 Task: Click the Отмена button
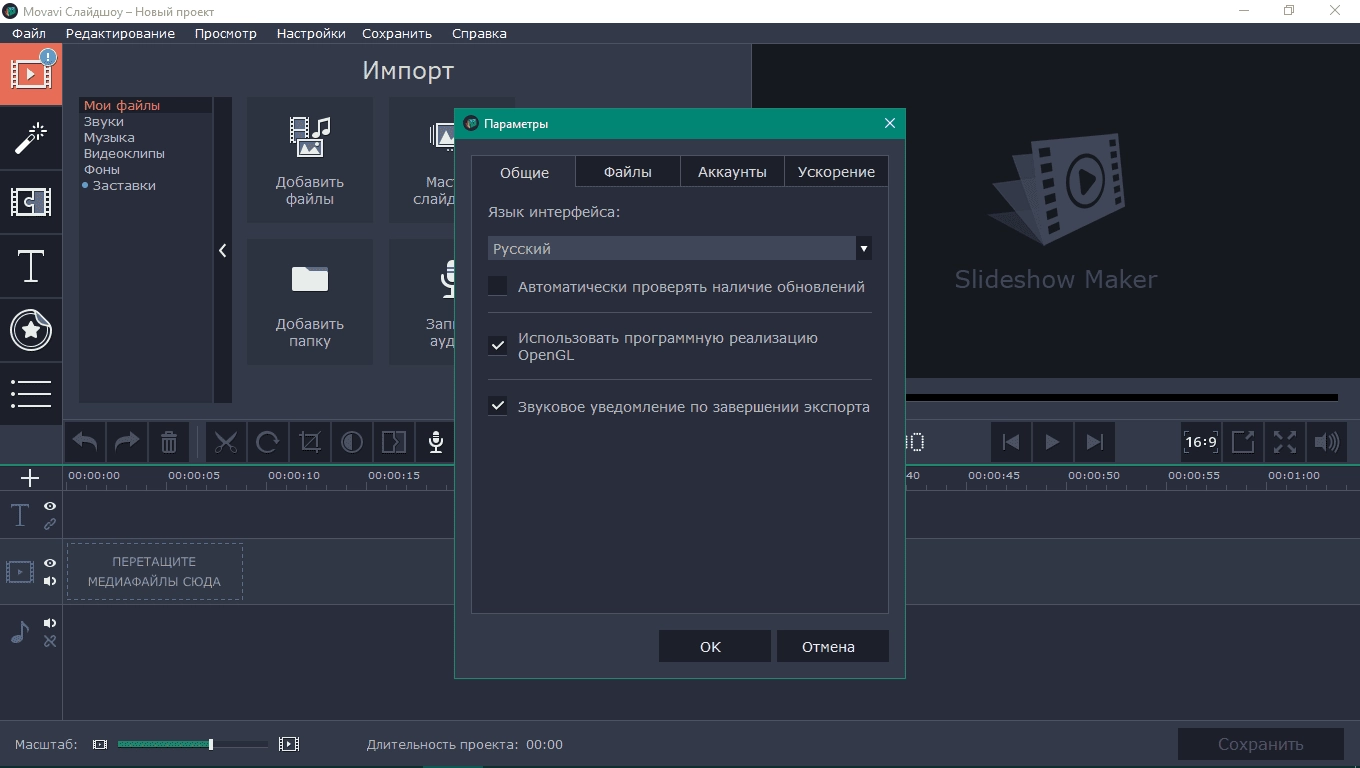(x=832, y=646)
